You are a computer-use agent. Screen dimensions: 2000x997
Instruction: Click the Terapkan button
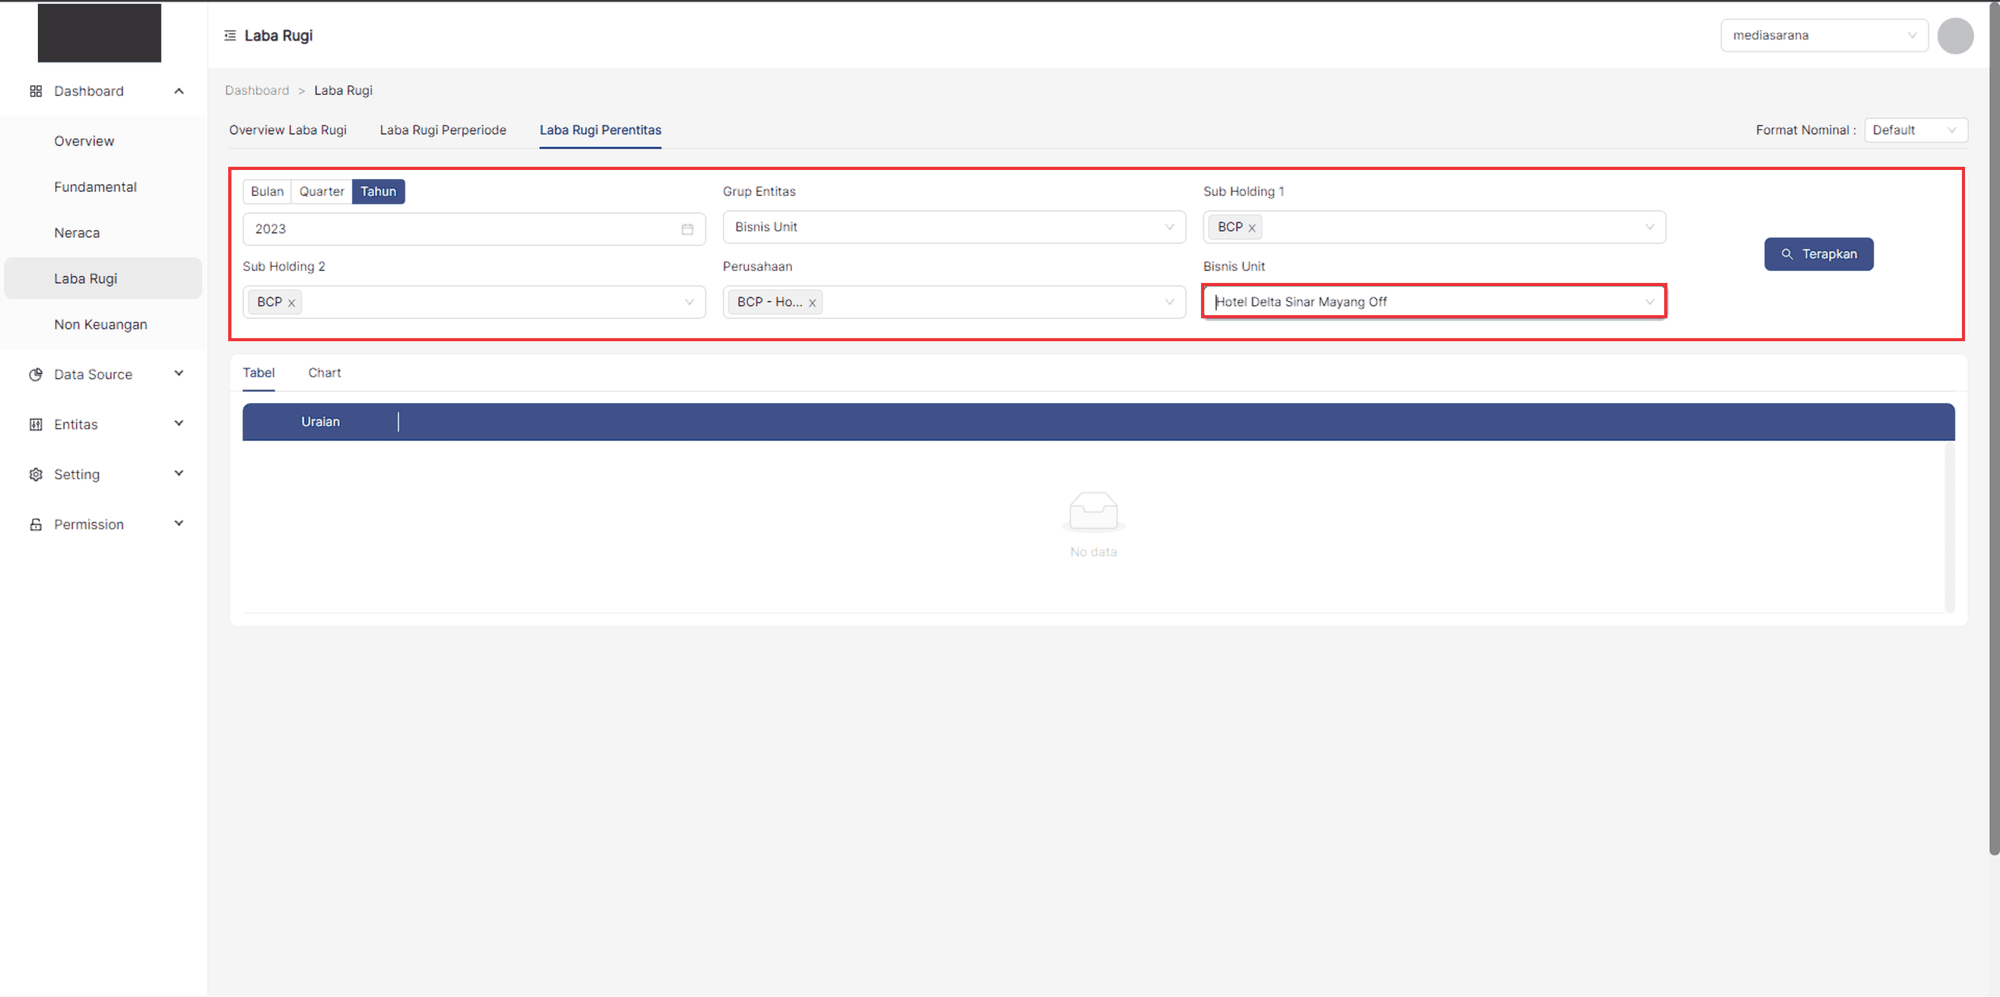pos(1818,254)
